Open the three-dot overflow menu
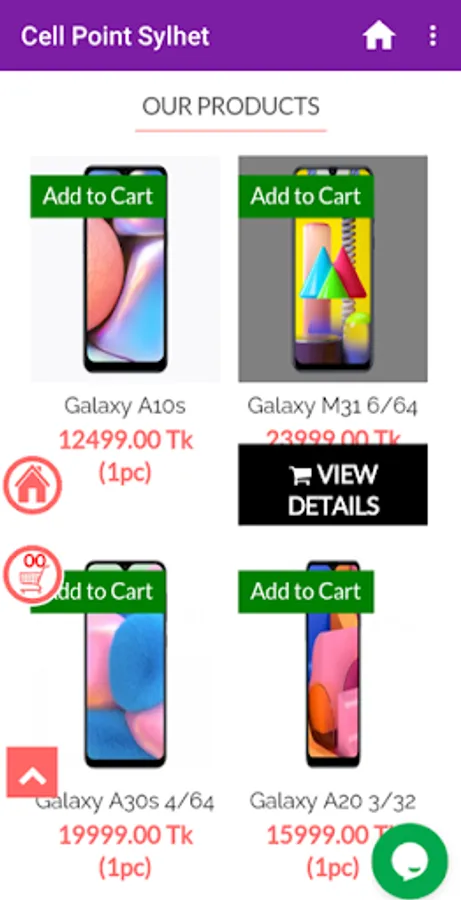461x900 pixels. click(x=432, y=36)
